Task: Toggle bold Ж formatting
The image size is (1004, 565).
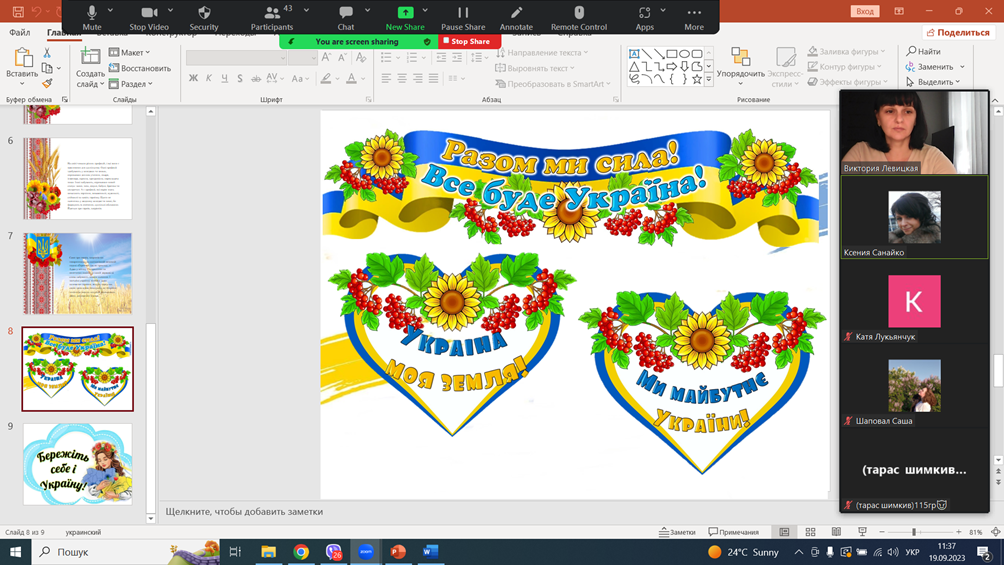Action: coord(193,78)
